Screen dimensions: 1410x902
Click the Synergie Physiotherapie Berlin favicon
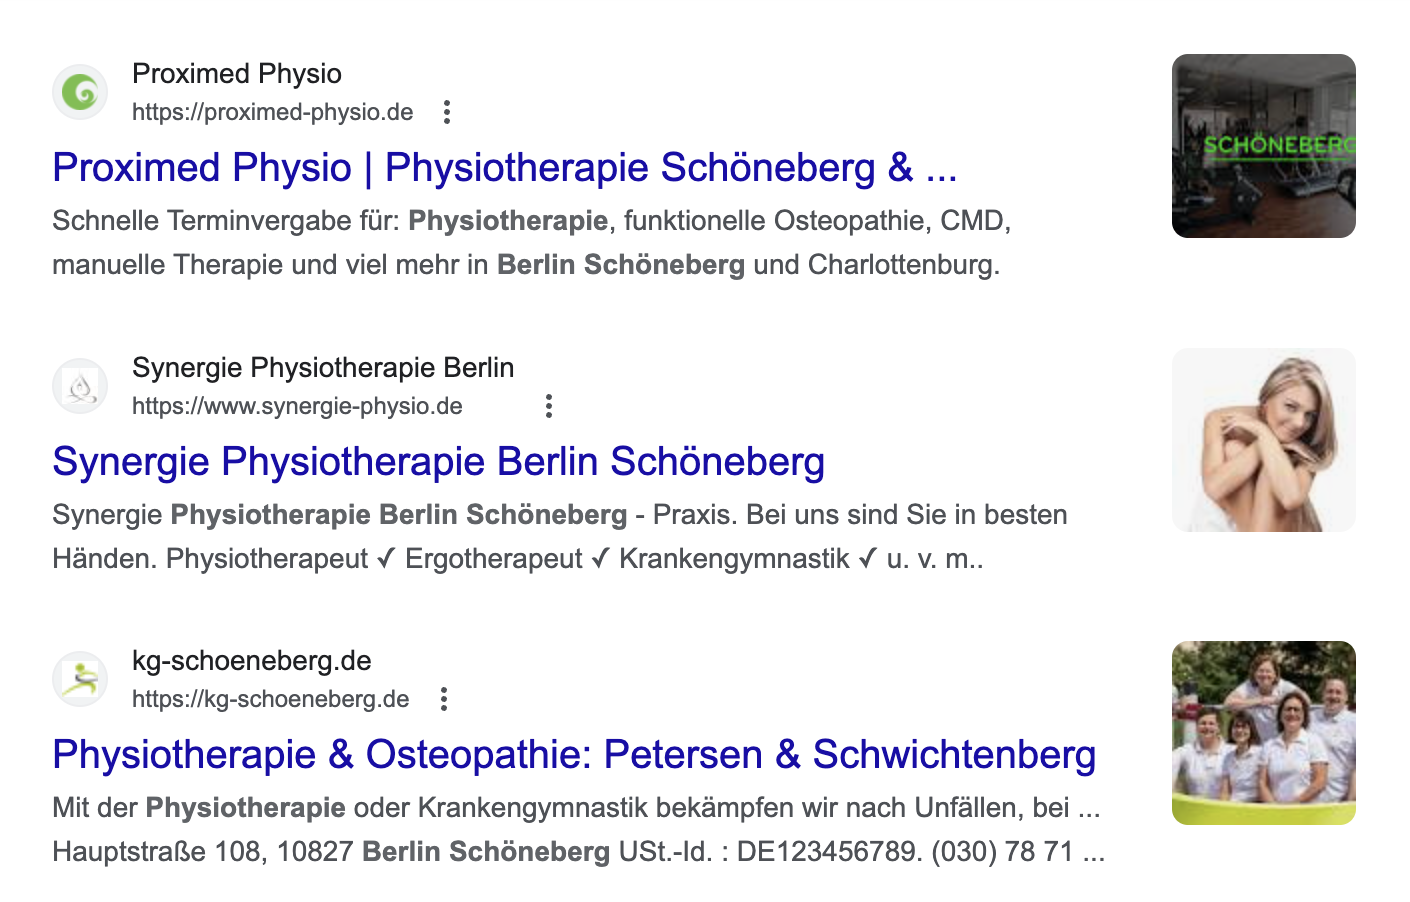click(x=80, y=386)
